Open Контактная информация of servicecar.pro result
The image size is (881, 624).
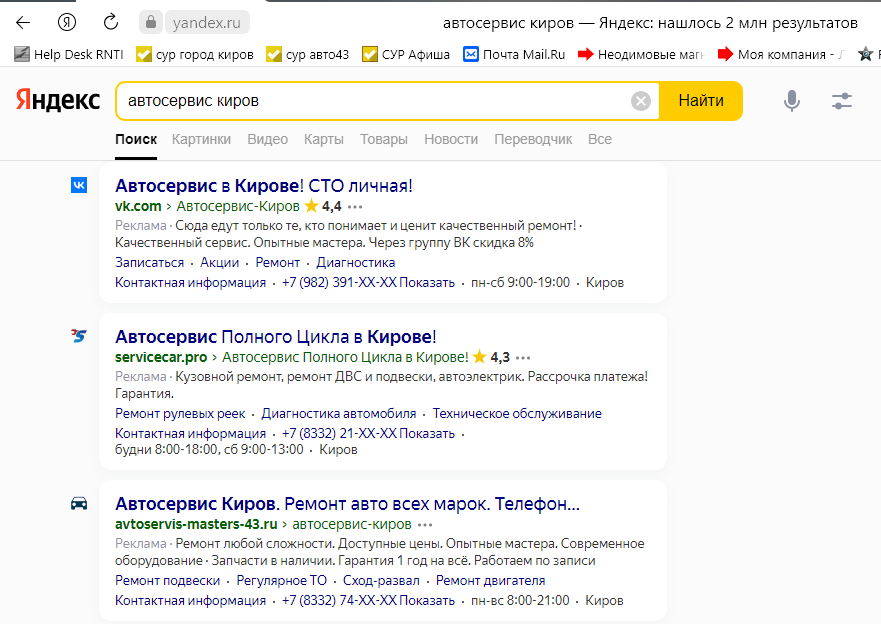(x=190, y=434)
